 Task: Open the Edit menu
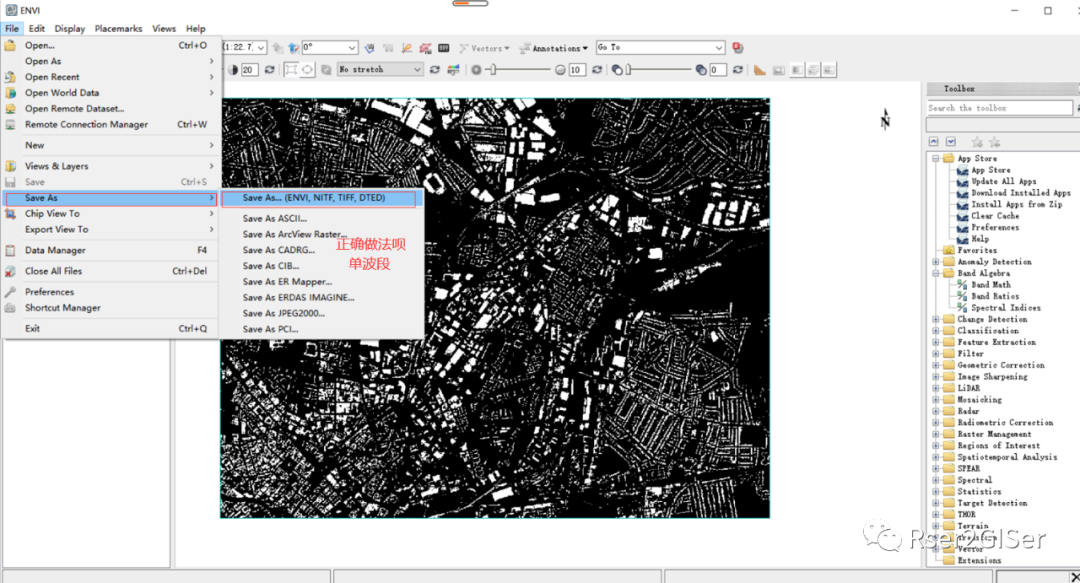37,28
